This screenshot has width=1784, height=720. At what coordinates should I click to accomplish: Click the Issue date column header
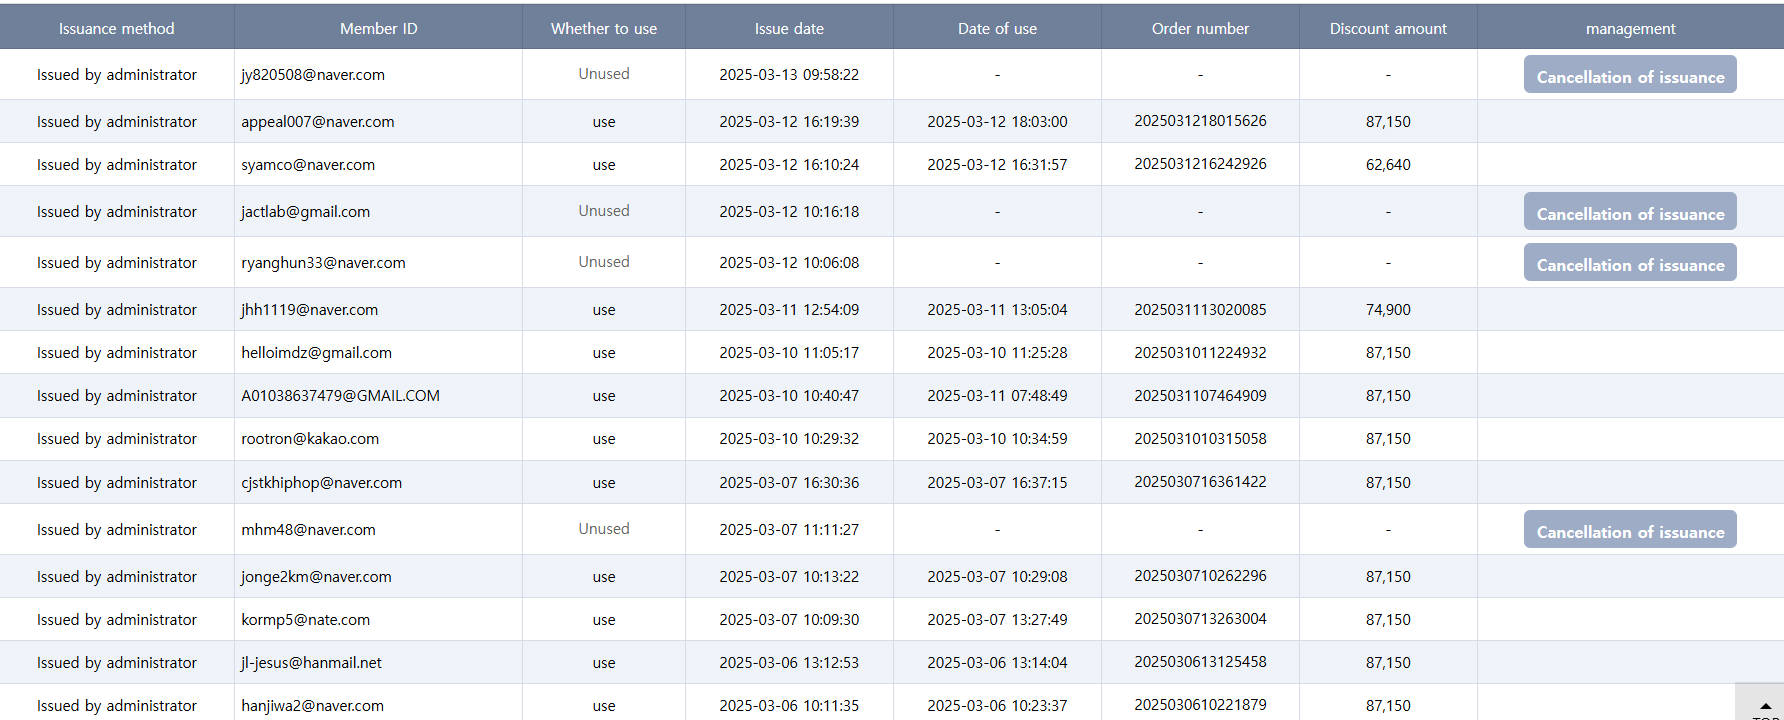point(789,29)
